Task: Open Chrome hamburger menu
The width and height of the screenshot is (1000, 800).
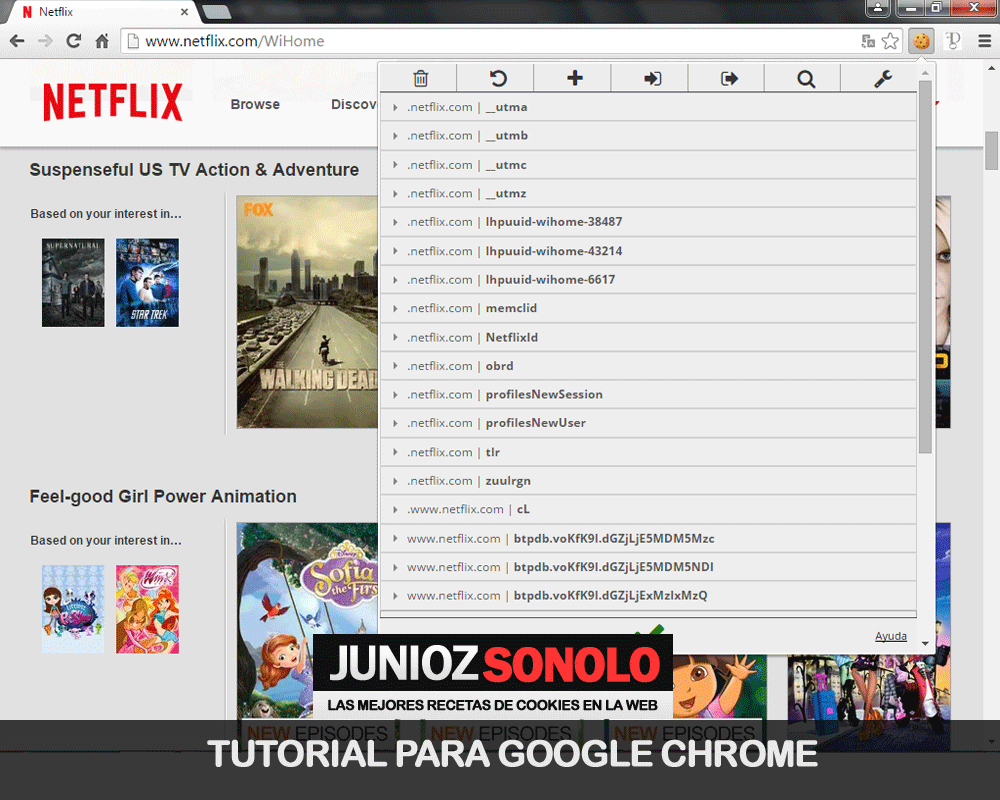Action: (x=984, y=41)
